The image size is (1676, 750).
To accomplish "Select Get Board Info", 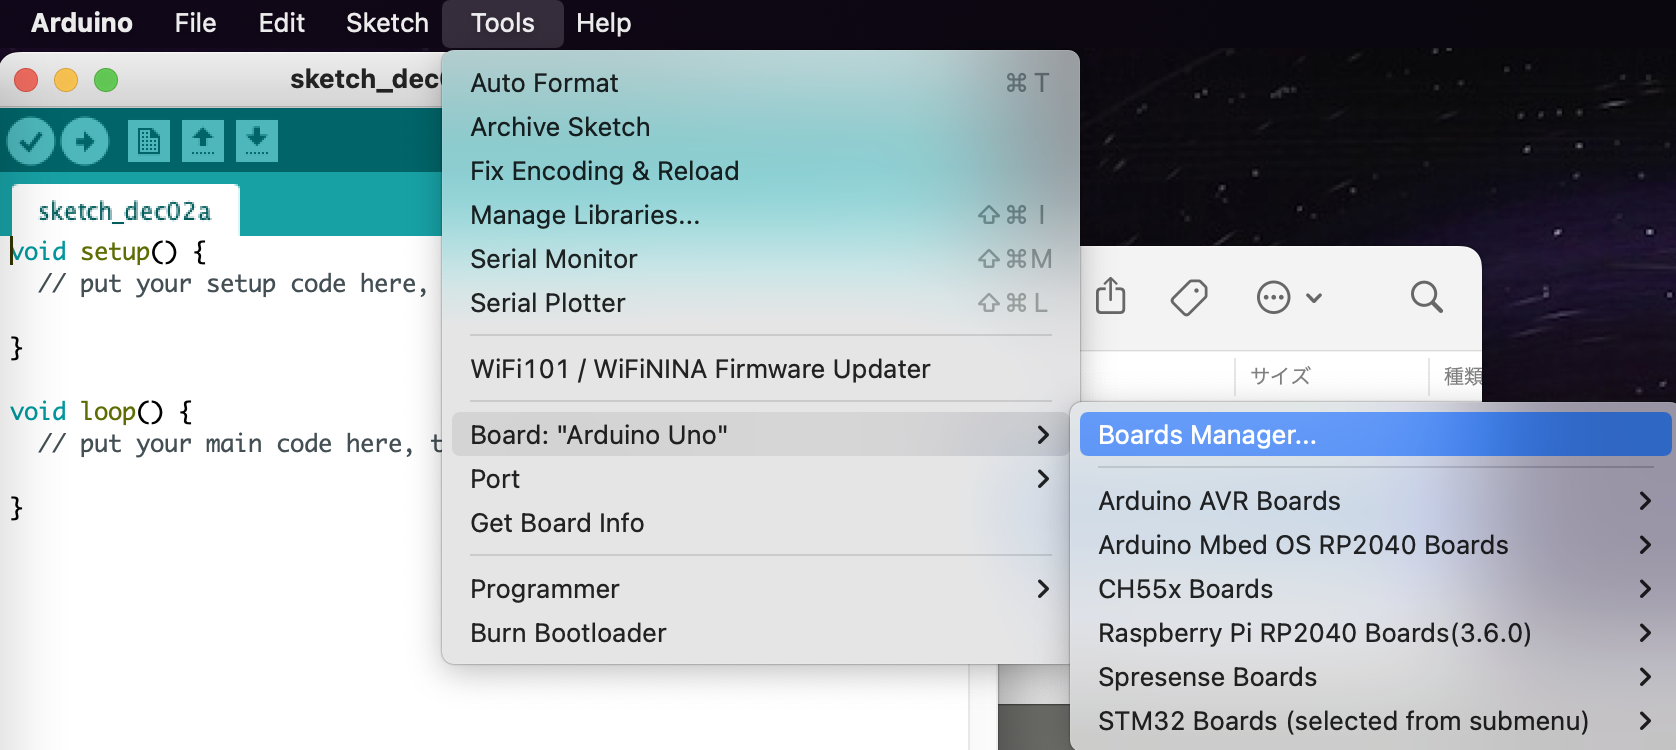I will (x=761, y=523).
